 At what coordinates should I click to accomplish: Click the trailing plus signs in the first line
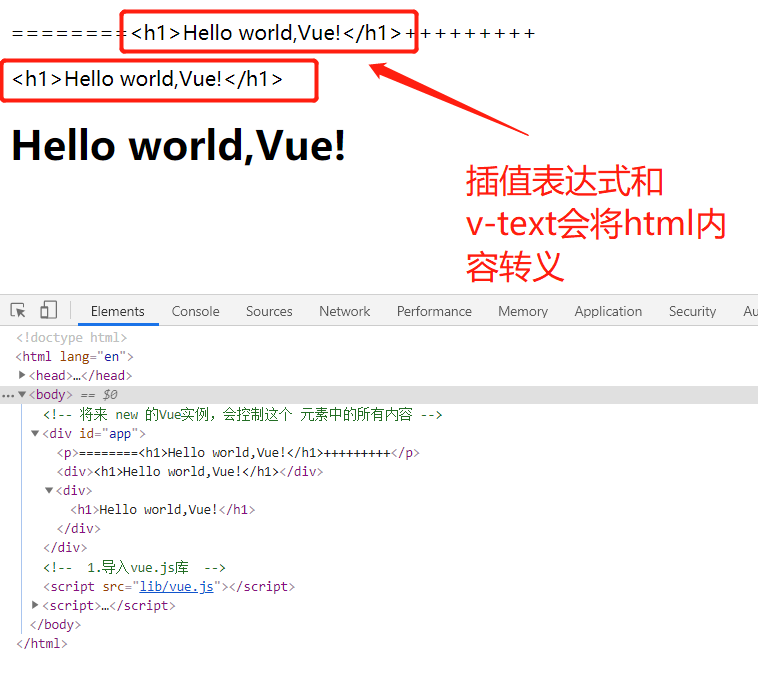coord(470,33)
